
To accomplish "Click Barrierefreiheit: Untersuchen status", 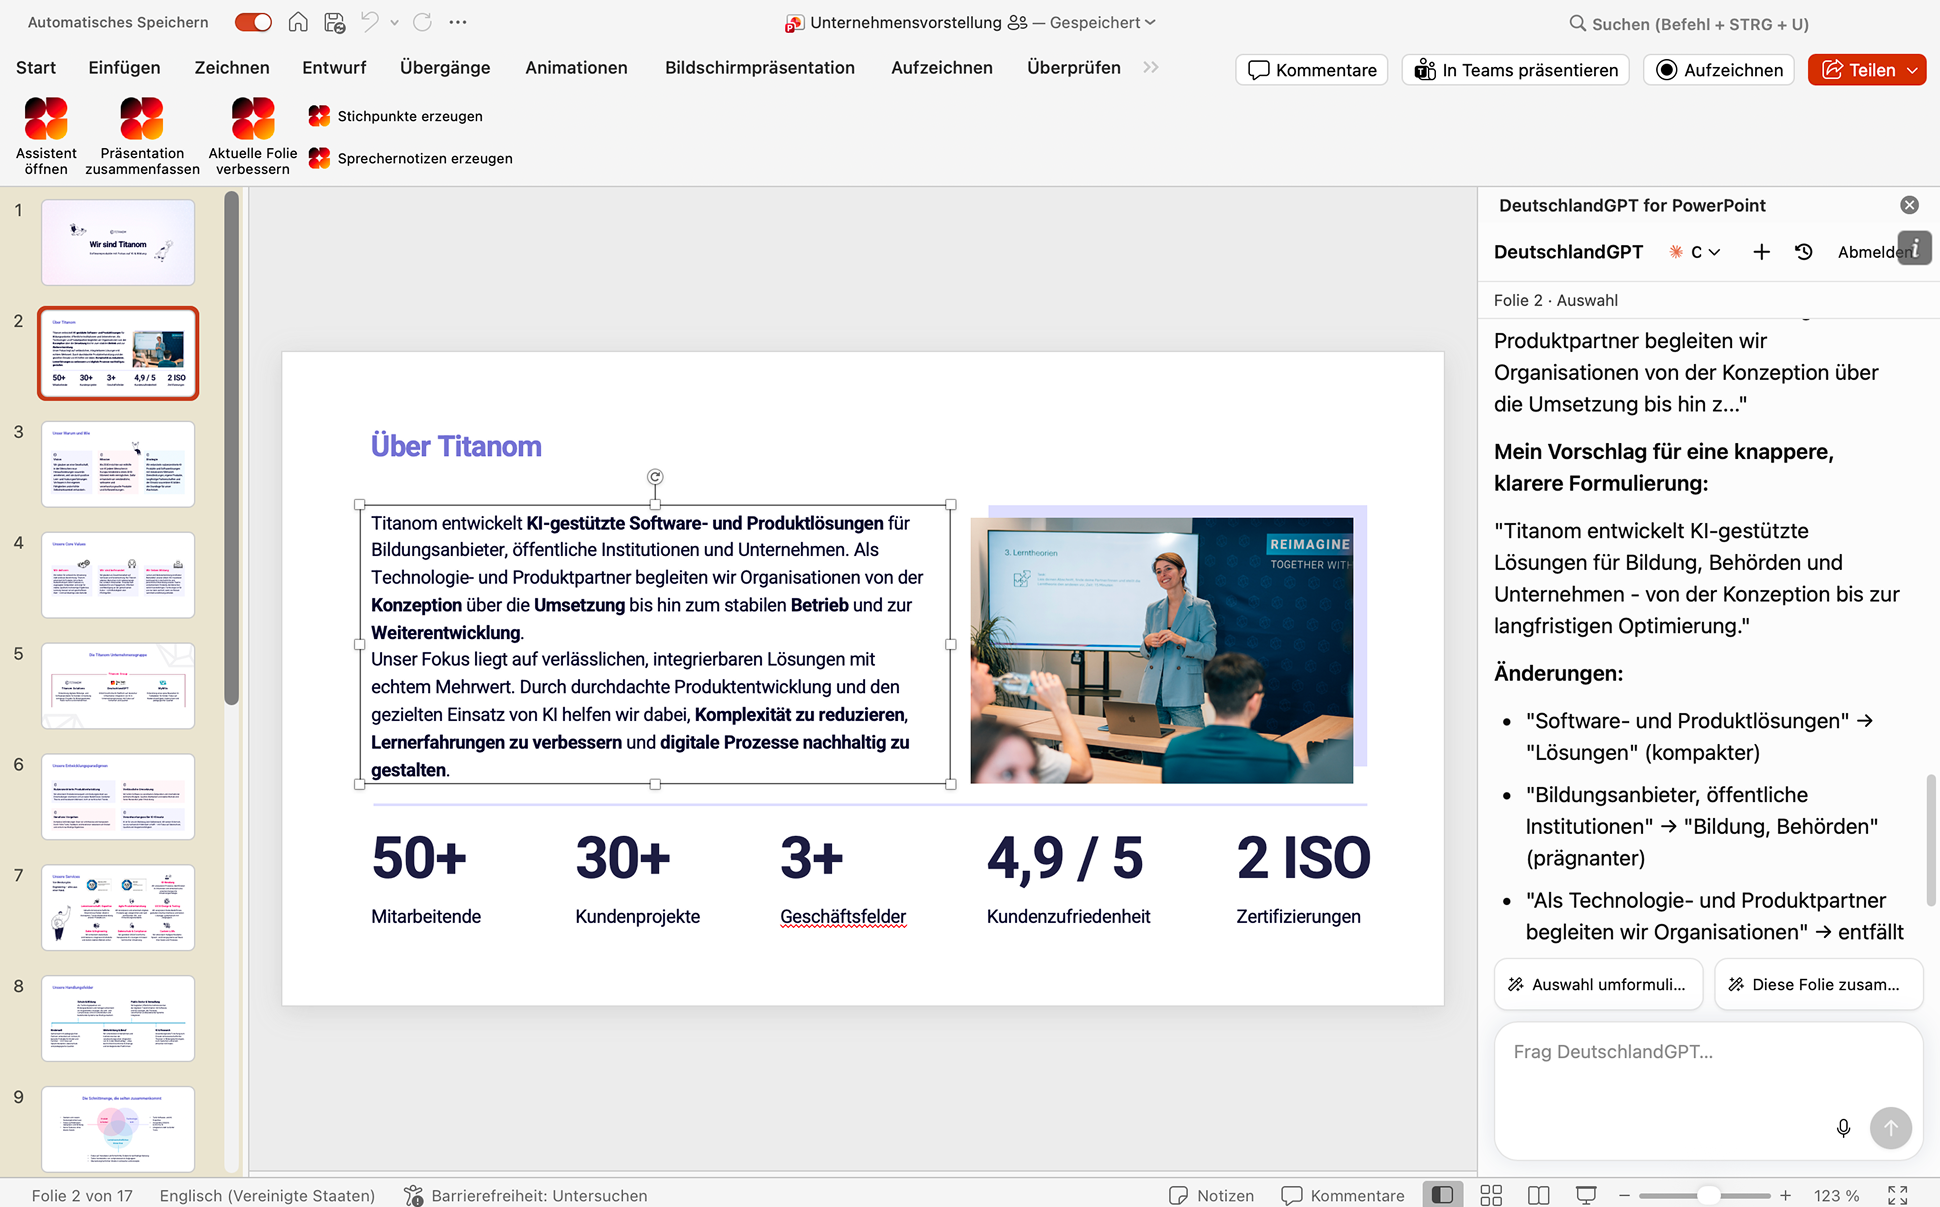I will pyautogui.click(x=526, y=1195).
